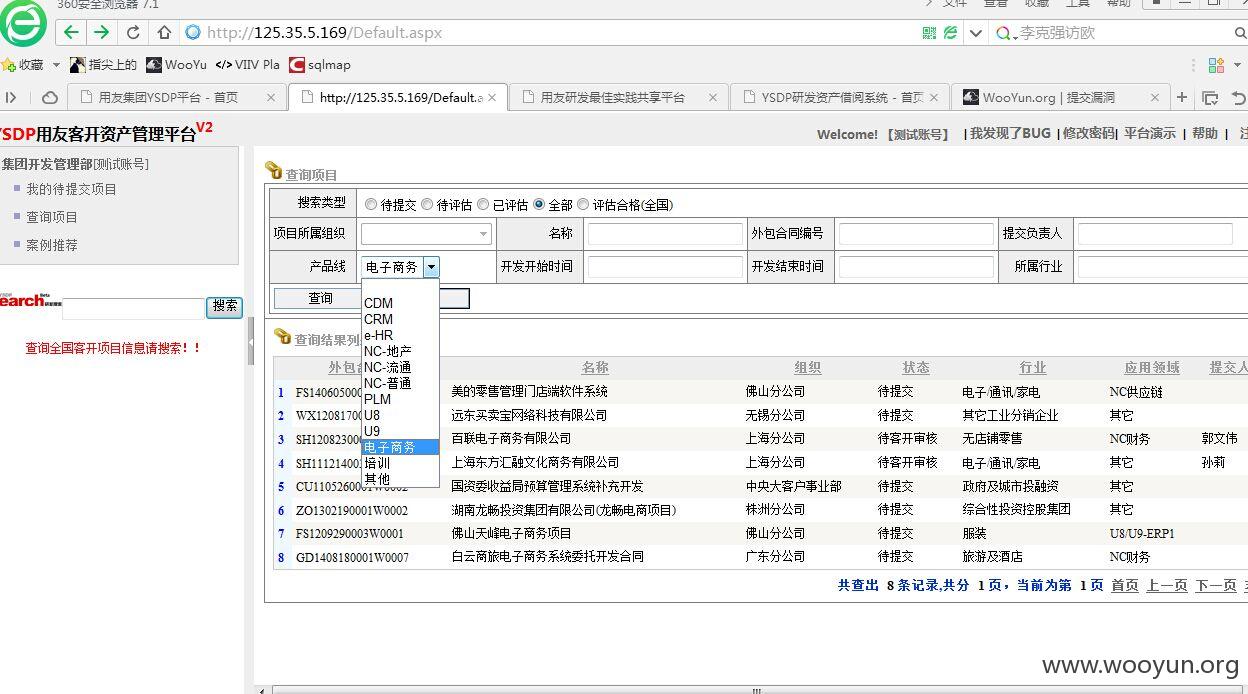1248x694 pixels.
Task: Open the 收藏 favorites star
Action: click(23, 65)
